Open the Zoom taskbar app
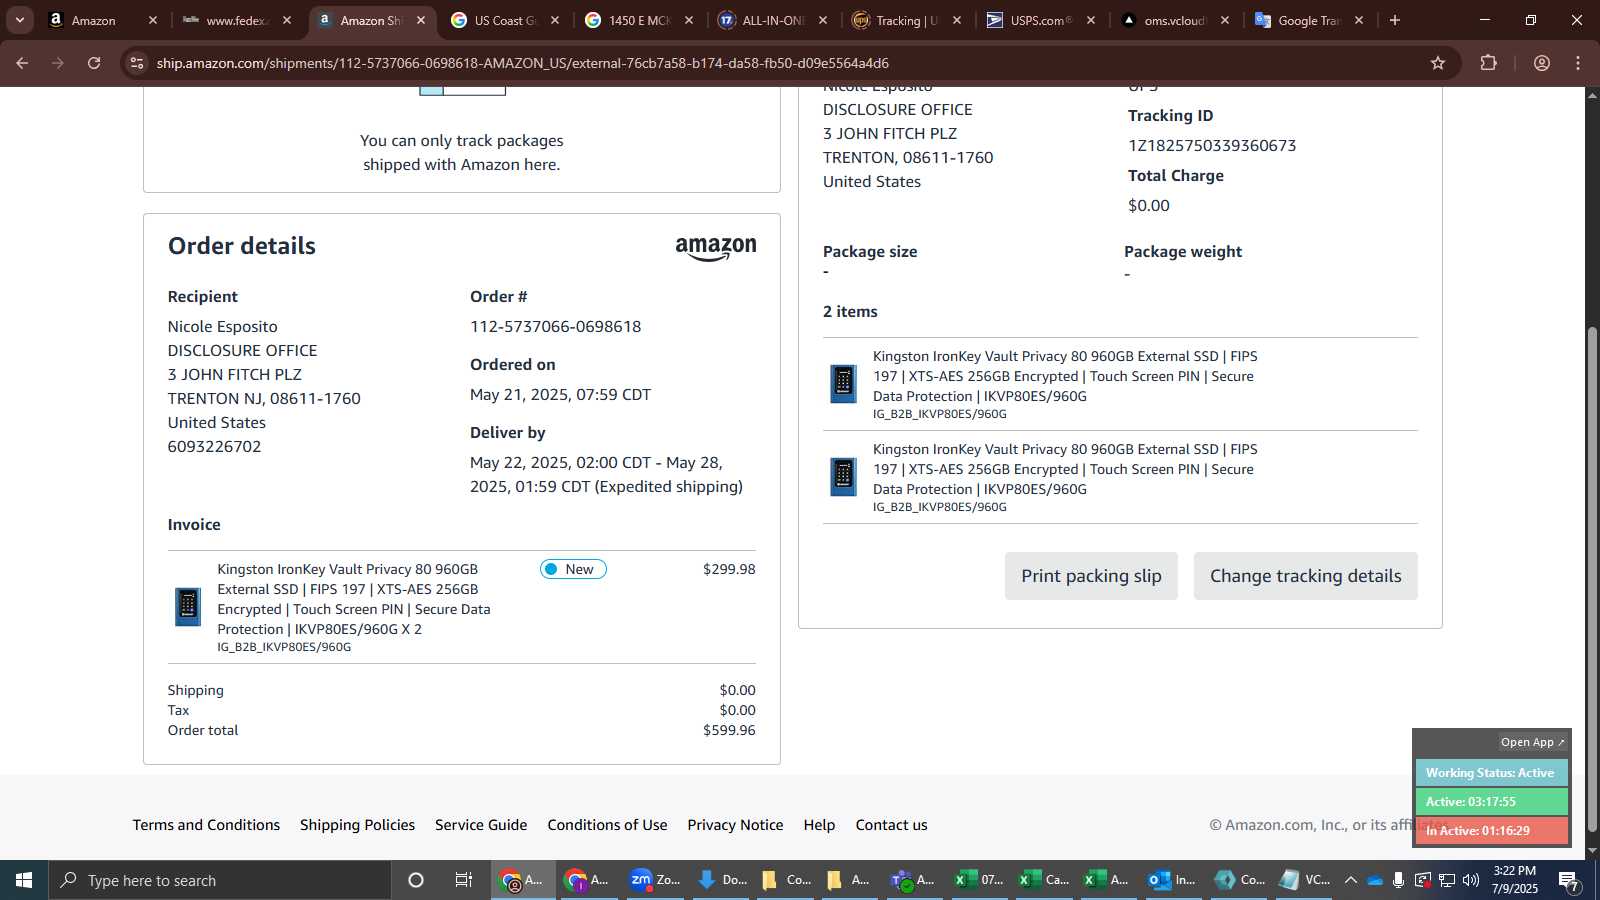1600x900 pixels. click(x=654, y=880)
